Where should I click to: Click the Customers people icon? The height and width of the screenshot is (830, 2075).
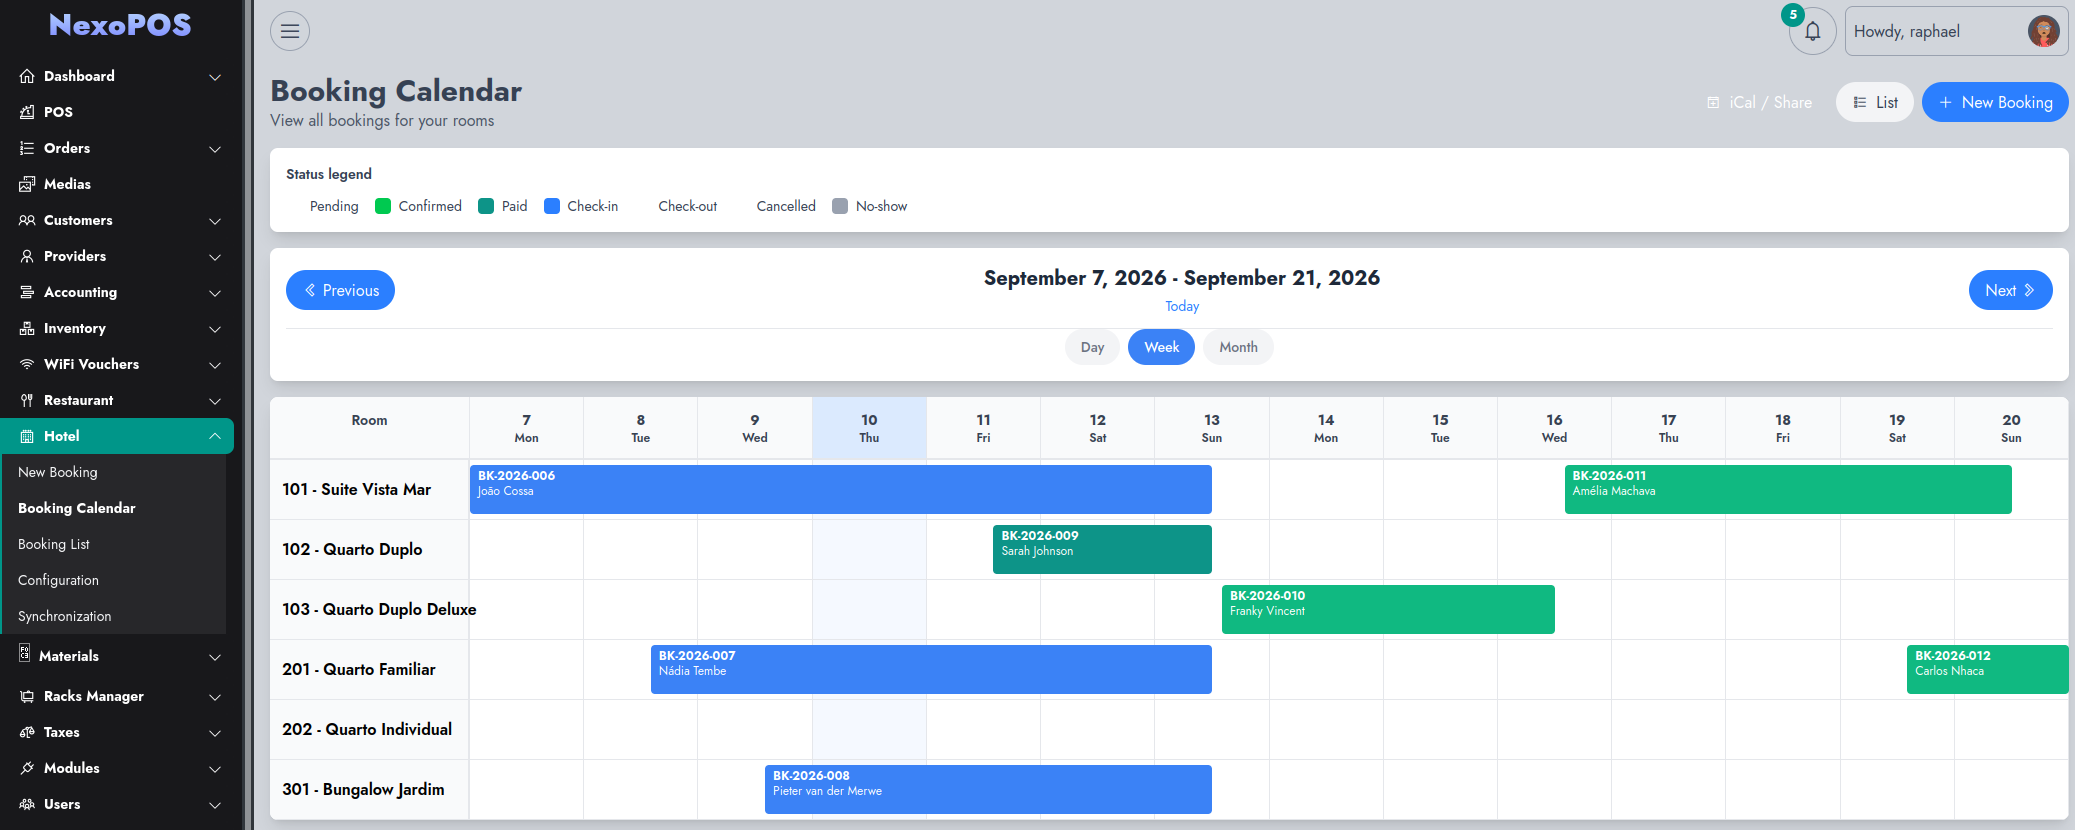27,220
